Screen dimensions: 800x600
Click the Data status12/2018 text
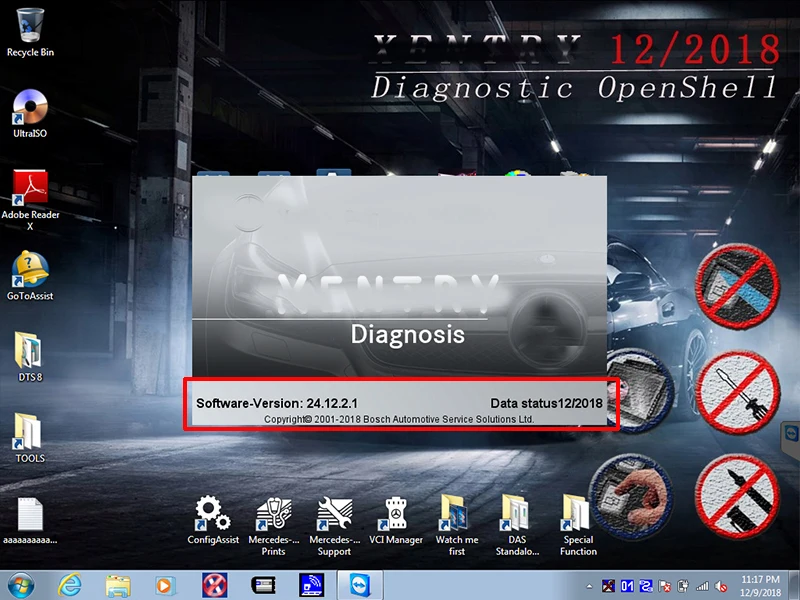[x=546, y=403]
